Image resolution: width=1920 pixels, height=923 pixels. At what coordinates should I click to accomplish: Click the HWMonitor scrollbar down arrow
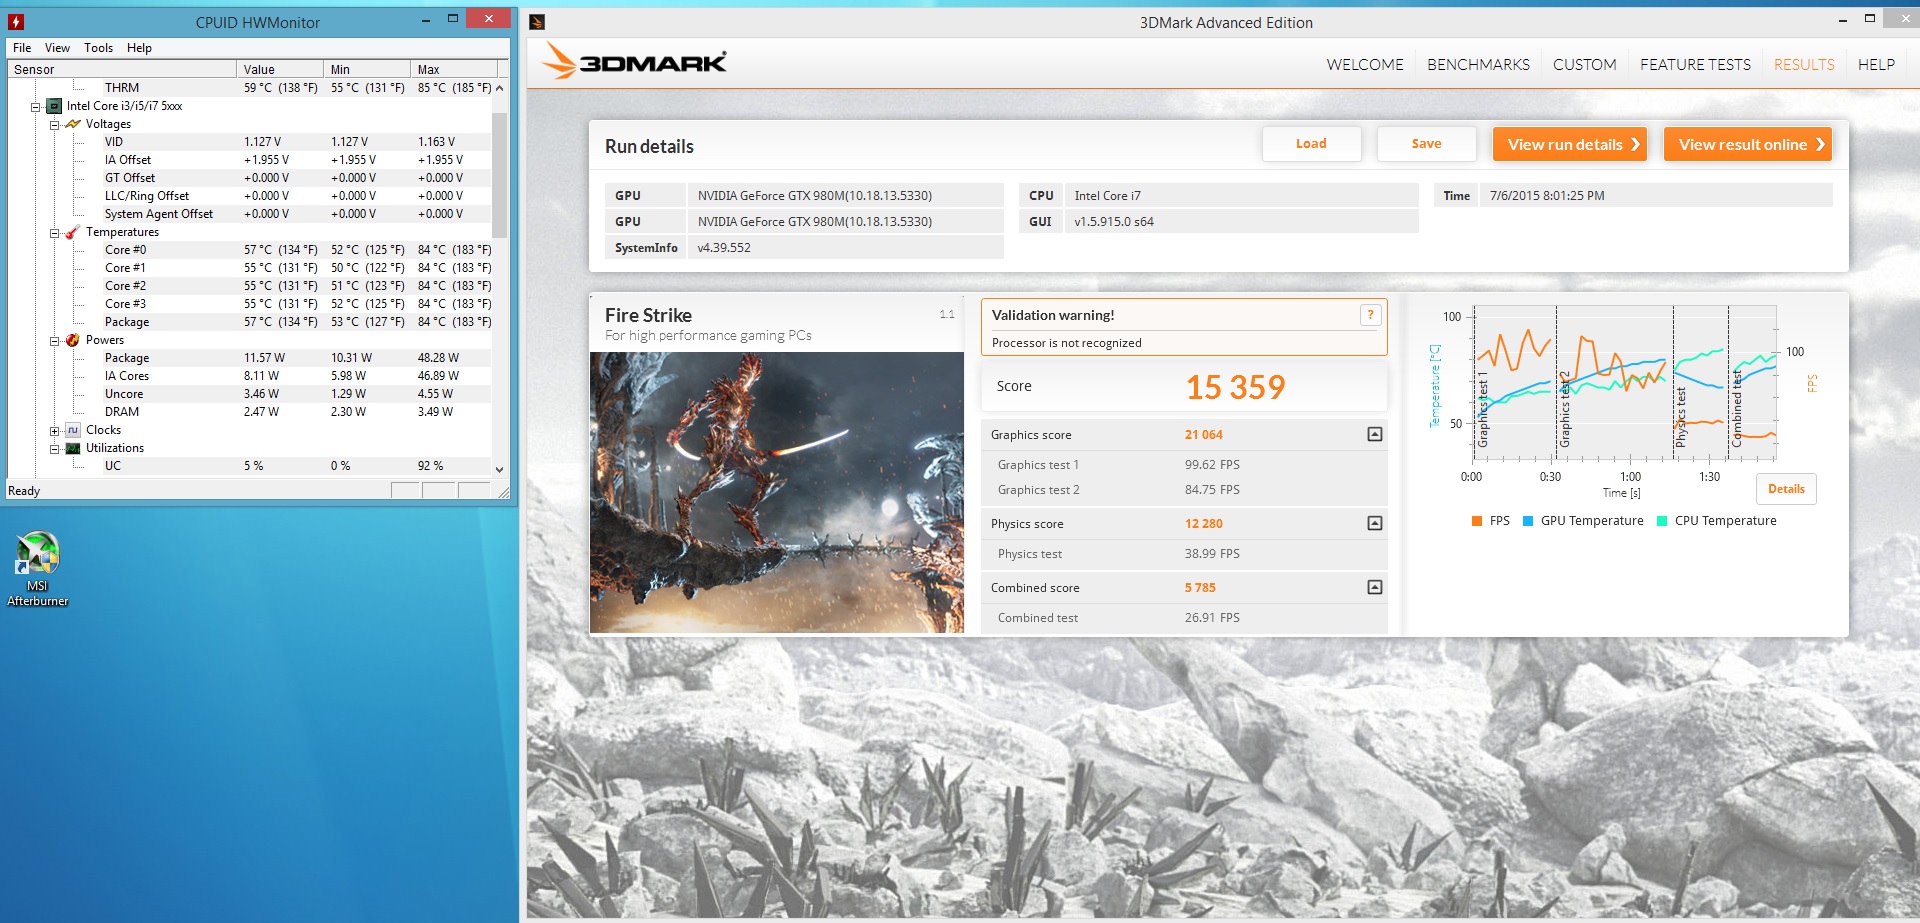[x=499, y=469]
